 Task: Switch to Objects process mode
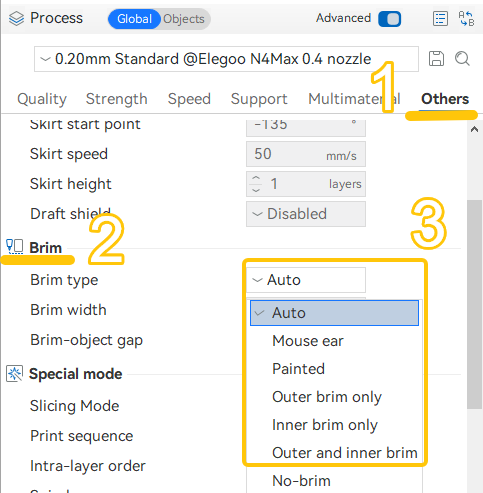click(x=184, y=19)
